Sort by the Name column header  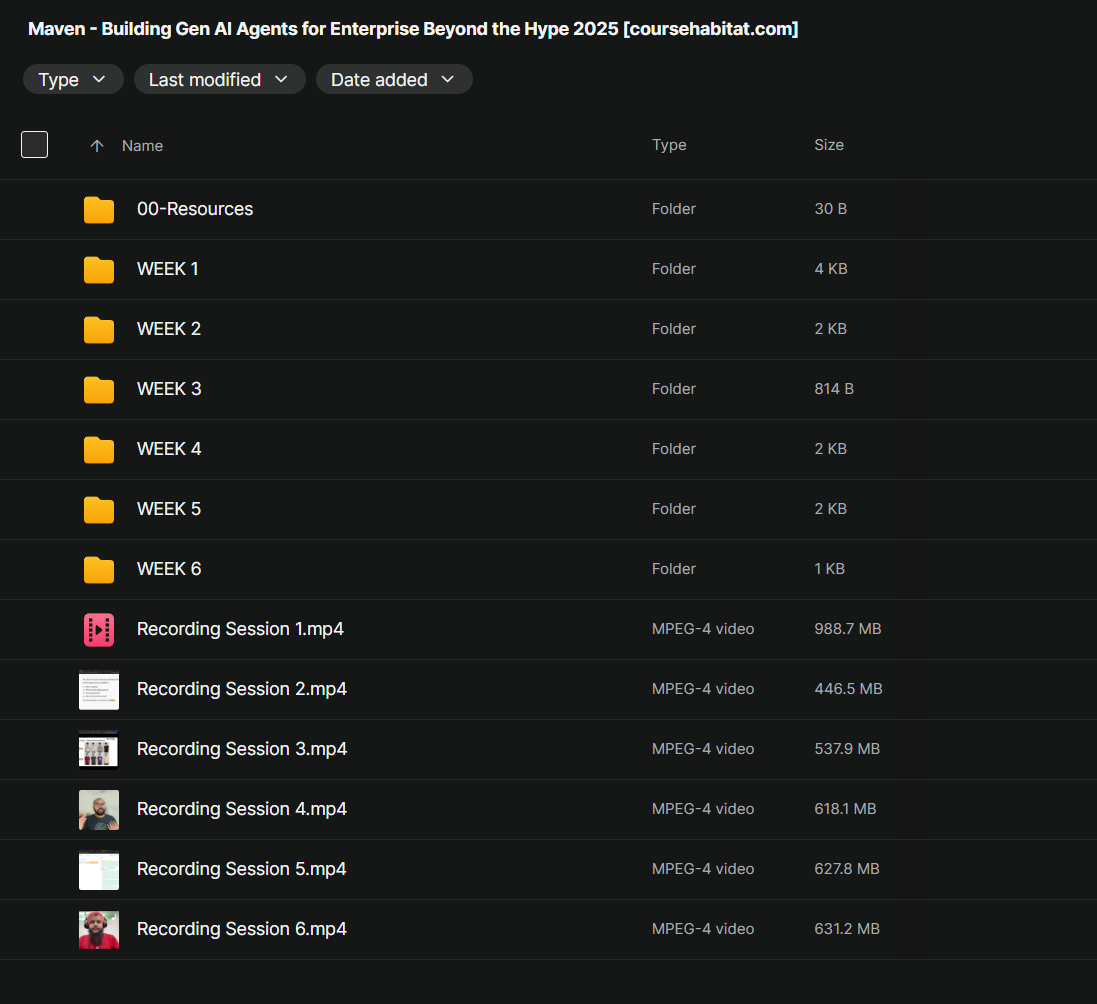[x=142, y=146]
